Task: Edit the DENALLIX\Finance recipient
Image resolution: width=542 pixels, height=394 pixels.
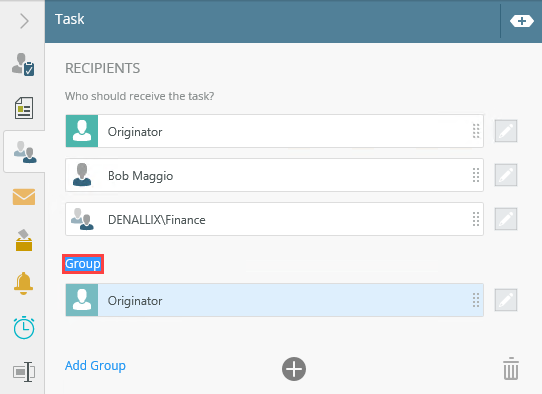Action: [506, 219]
